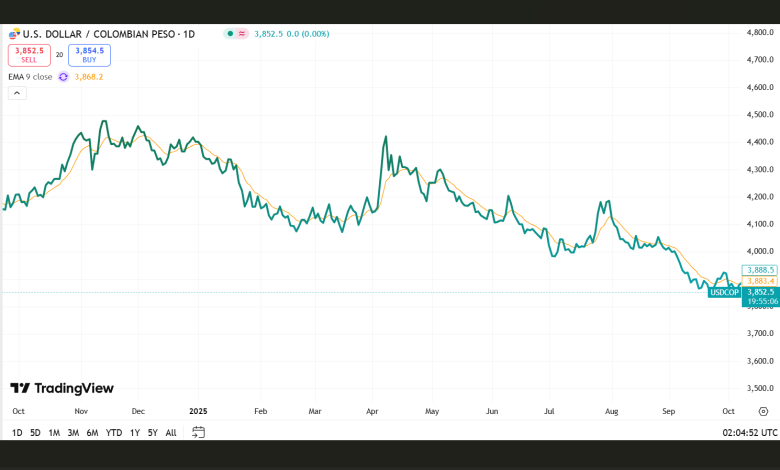
Task: Select the 5D time range
Action: [x=35, y=432]
